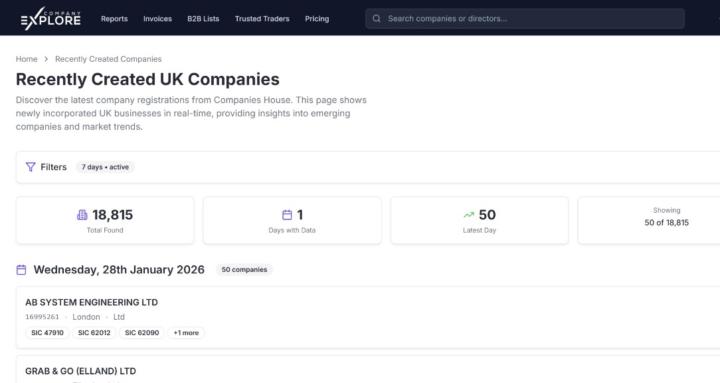Screen dimensions: 720x383
Task: Expand the +1 more SIC codes chip
Action: pyautogui.click(x=186, y=332)
